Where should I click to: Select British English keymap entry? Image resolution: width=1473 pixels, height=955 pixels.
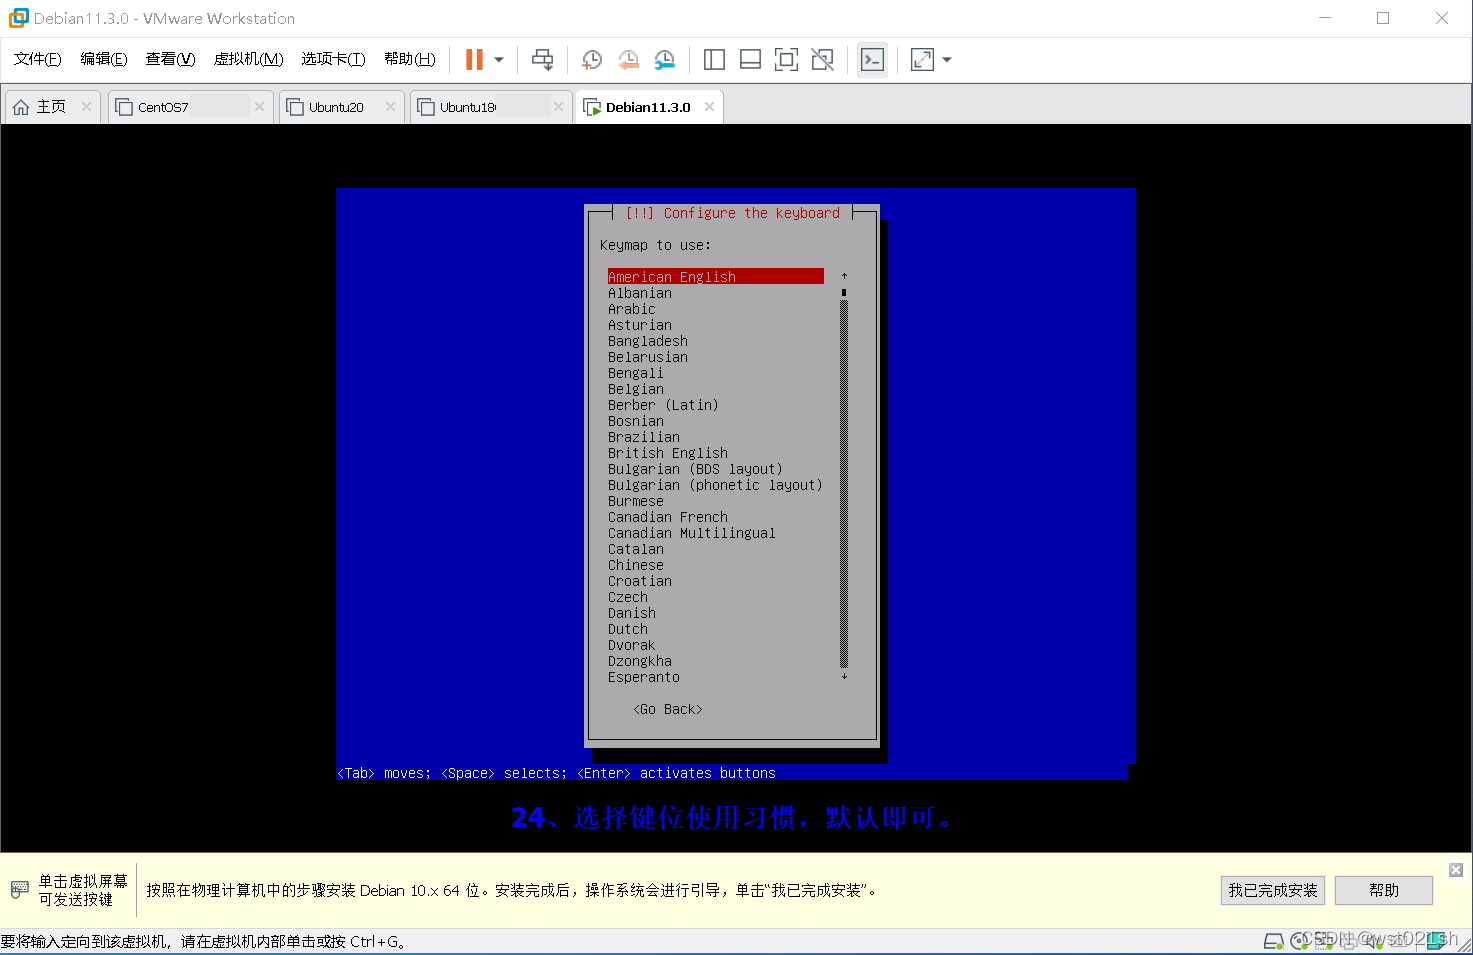[x=668, y=453]
